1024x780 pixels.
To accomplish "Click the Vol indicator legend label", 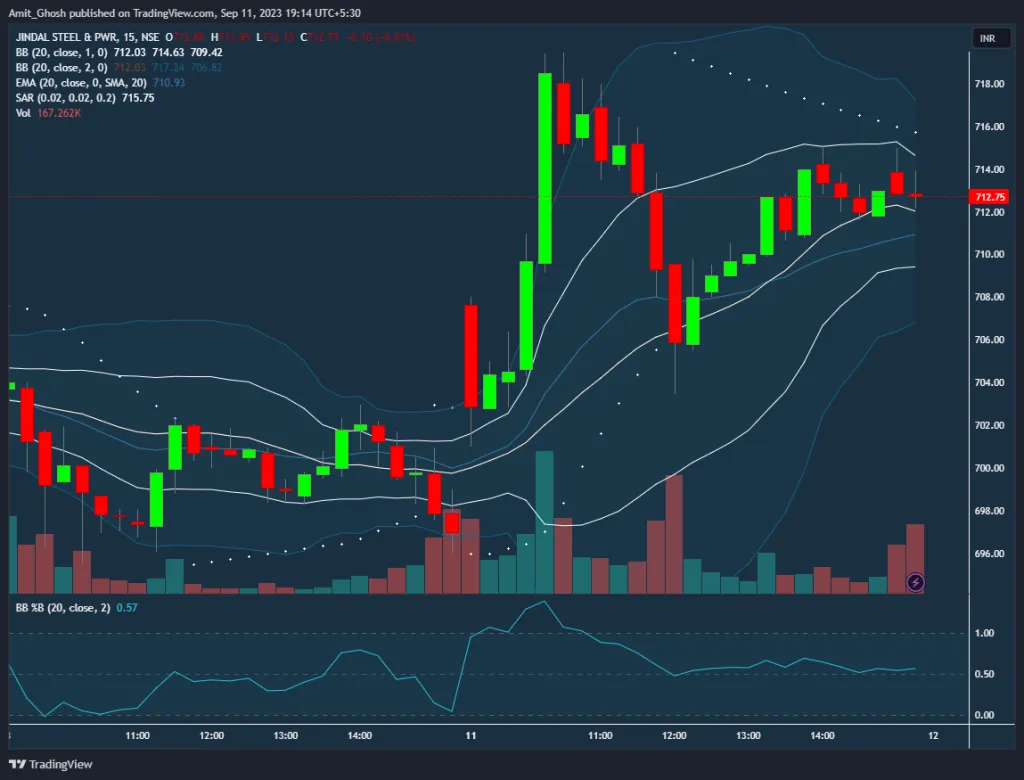I will click(23, 113).
